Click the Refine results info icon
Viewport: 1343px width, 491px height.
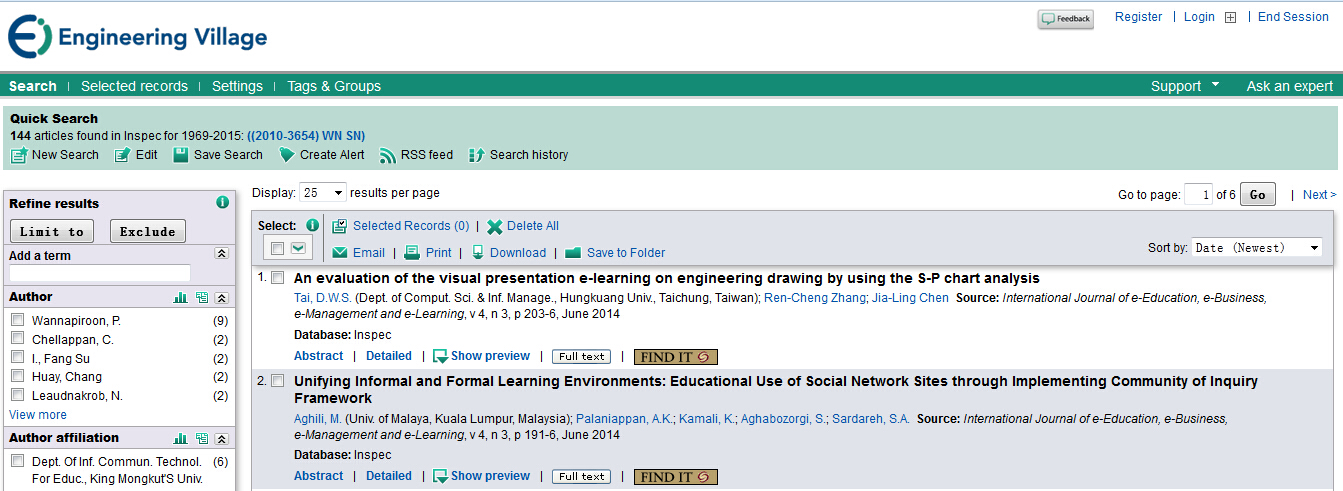[223, 202]
